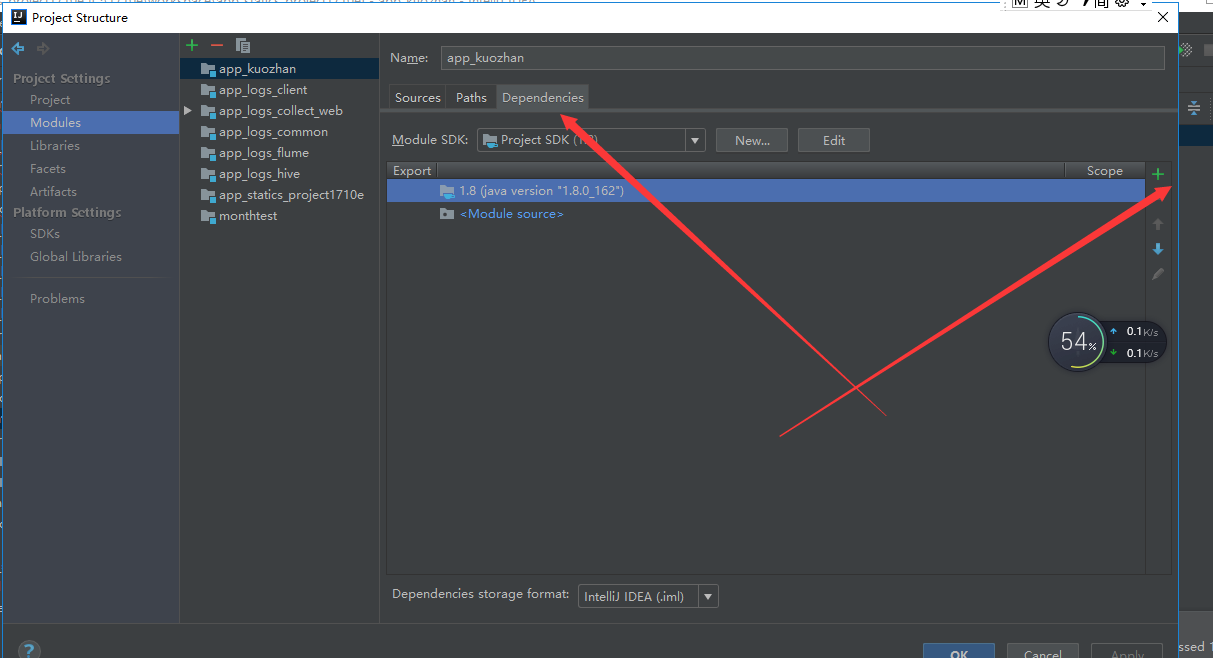Go back using the left navigation arrow
1213x658 pixels.
pos(18,48)
